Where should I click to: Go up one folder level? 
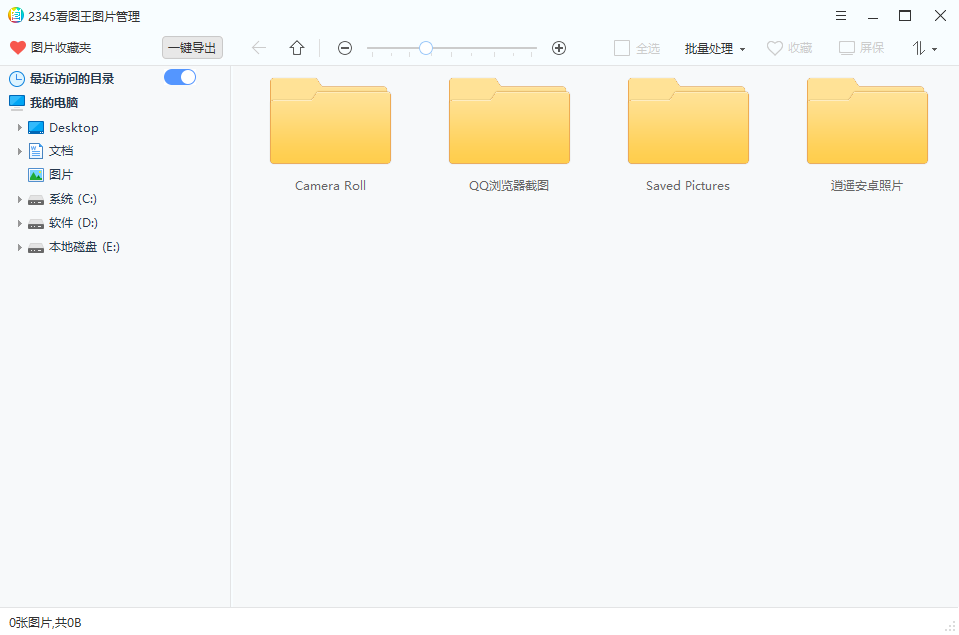click(297, 48)
